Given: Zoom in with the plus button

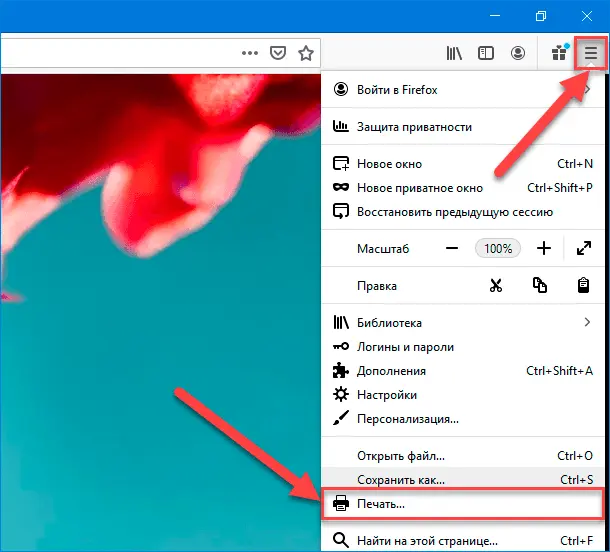Looking at the screenshot, I should pos(544,248).
